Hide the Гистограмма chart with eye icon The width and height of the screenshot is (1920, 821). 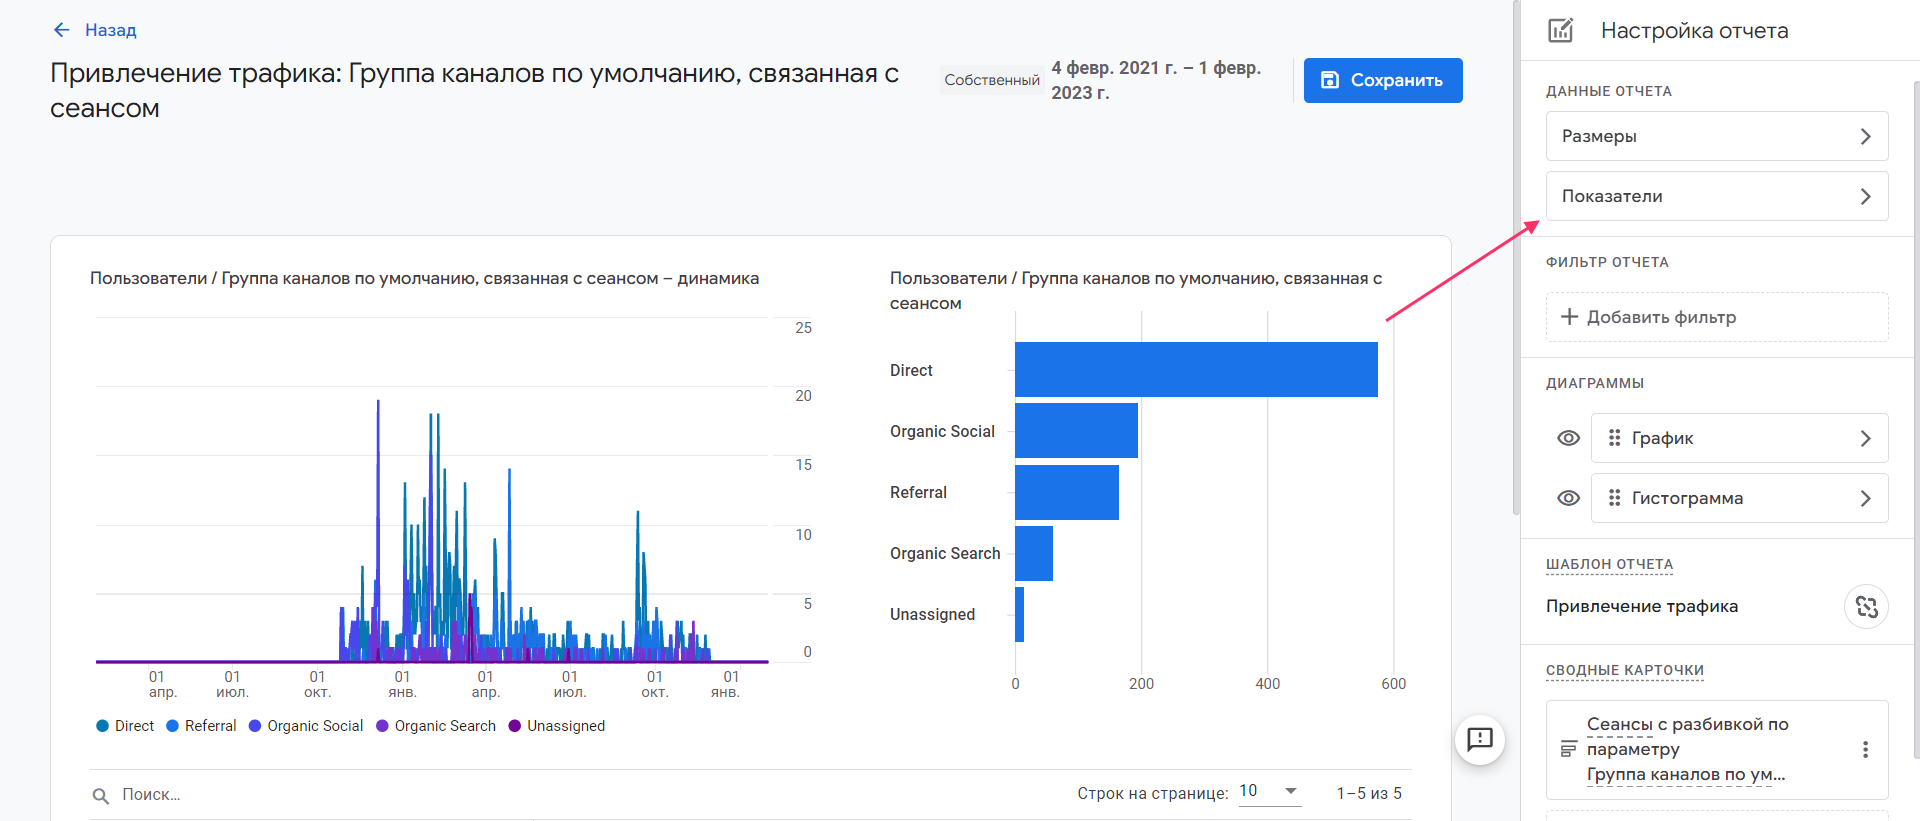click(x=1568, y=498)
